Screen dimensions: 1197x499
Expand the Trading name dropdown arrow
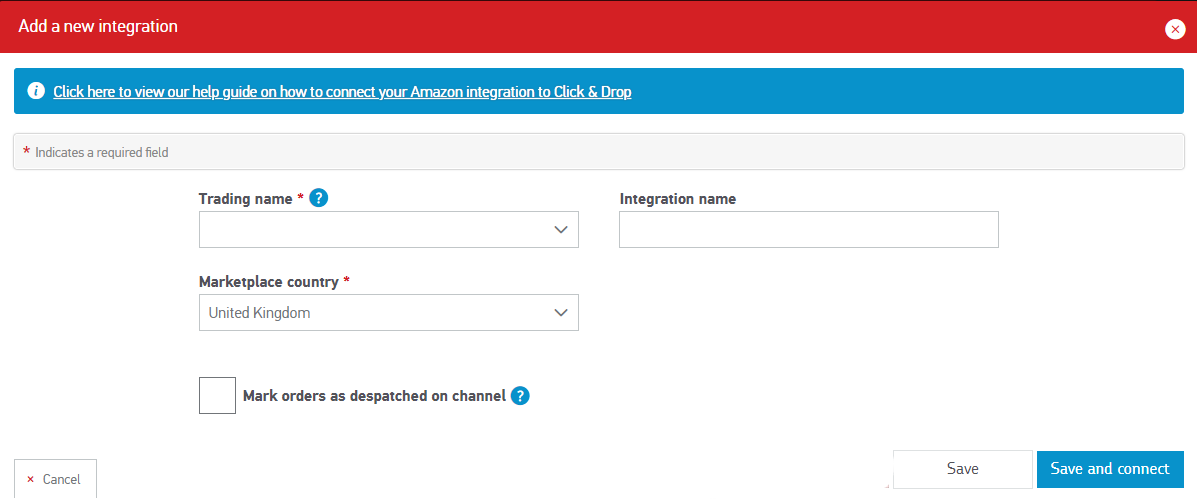click(x=561, y=230)
